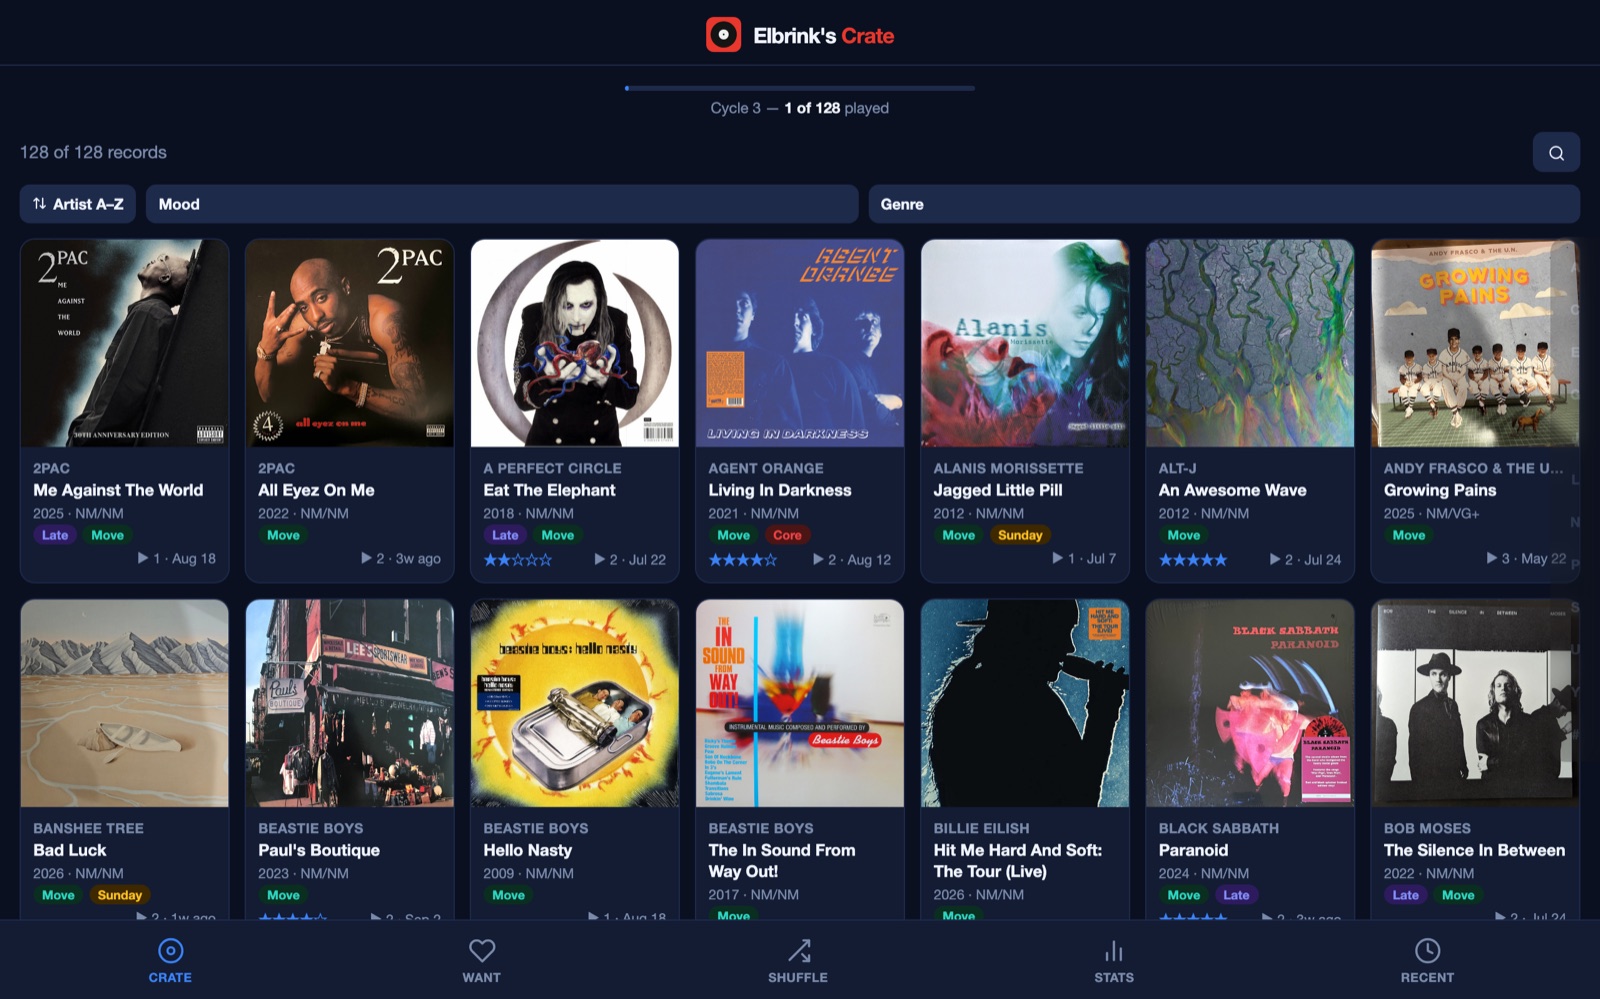The image size is (1600, 999).
Task: Click play count icon on An Awesome Wave
Action: [1275, 559]
